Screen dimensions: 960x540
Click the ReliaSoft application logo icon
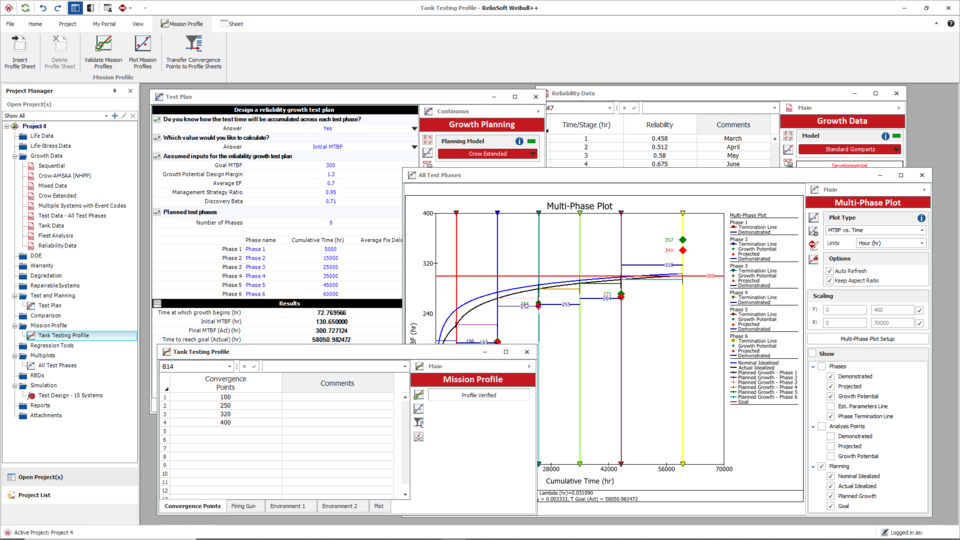tap(9, 8)
